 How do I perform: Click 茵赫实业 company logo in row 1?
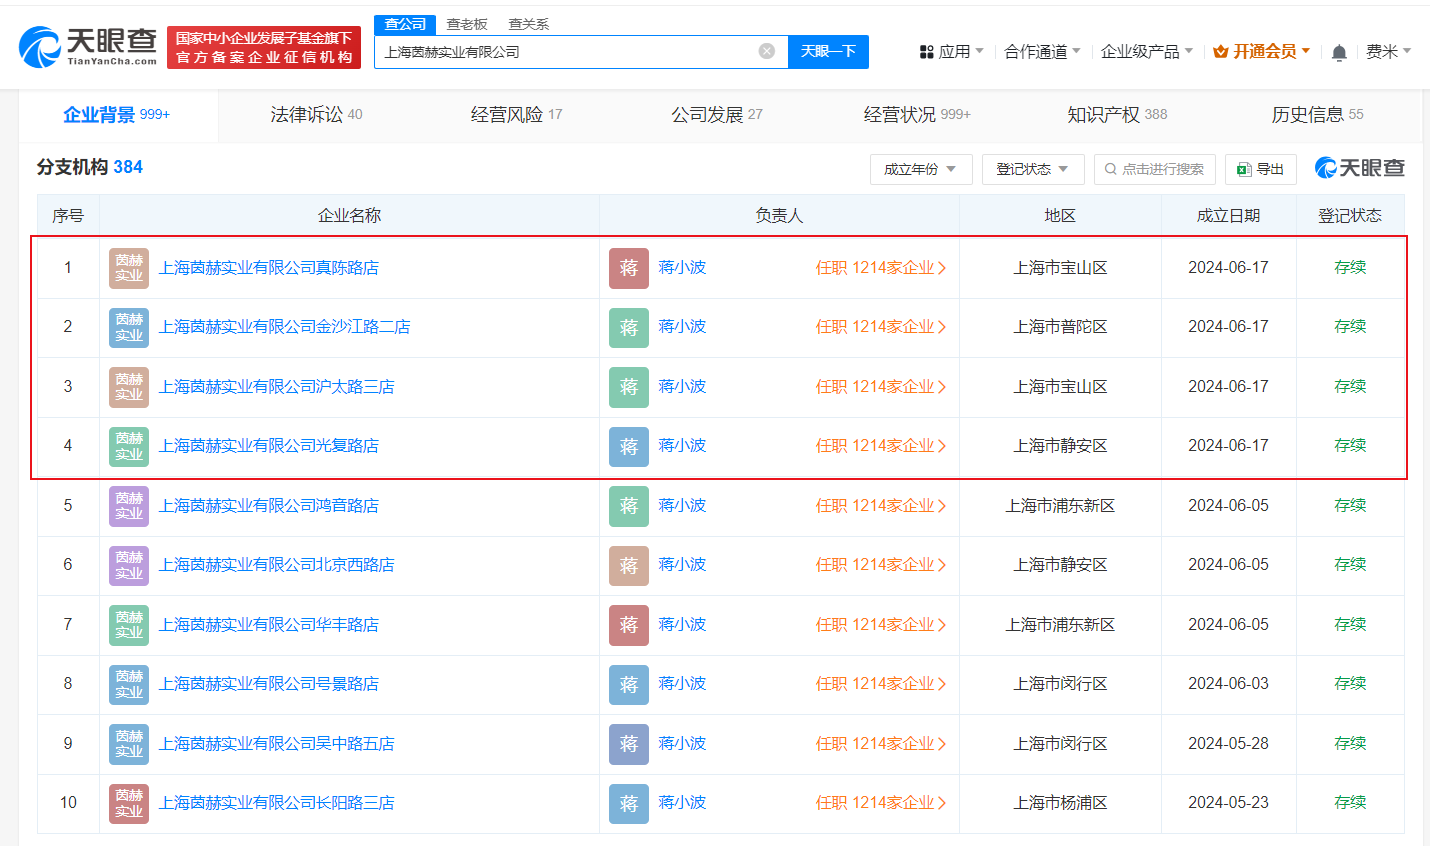pos(129,268)
